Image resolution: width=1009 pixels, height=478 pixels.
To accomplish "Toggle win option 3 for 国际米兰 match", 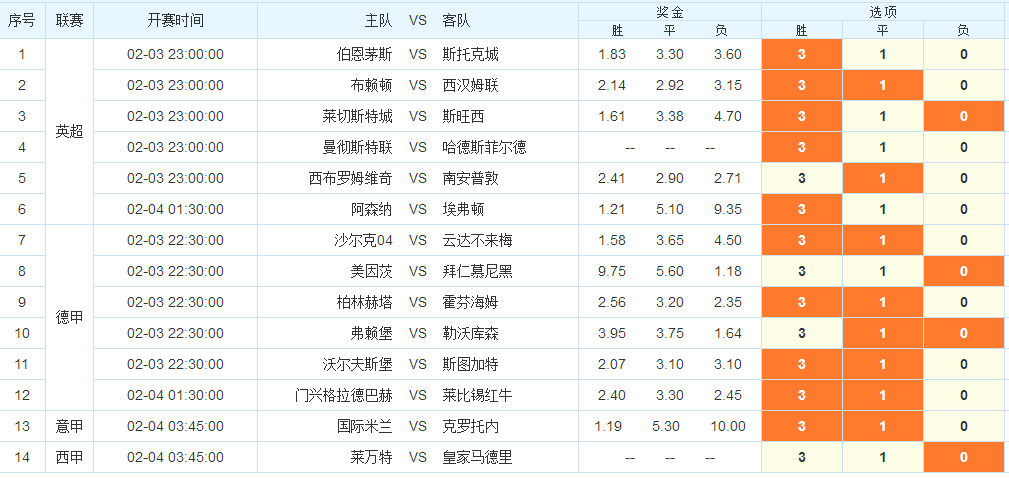I will (x=802, y=426).
